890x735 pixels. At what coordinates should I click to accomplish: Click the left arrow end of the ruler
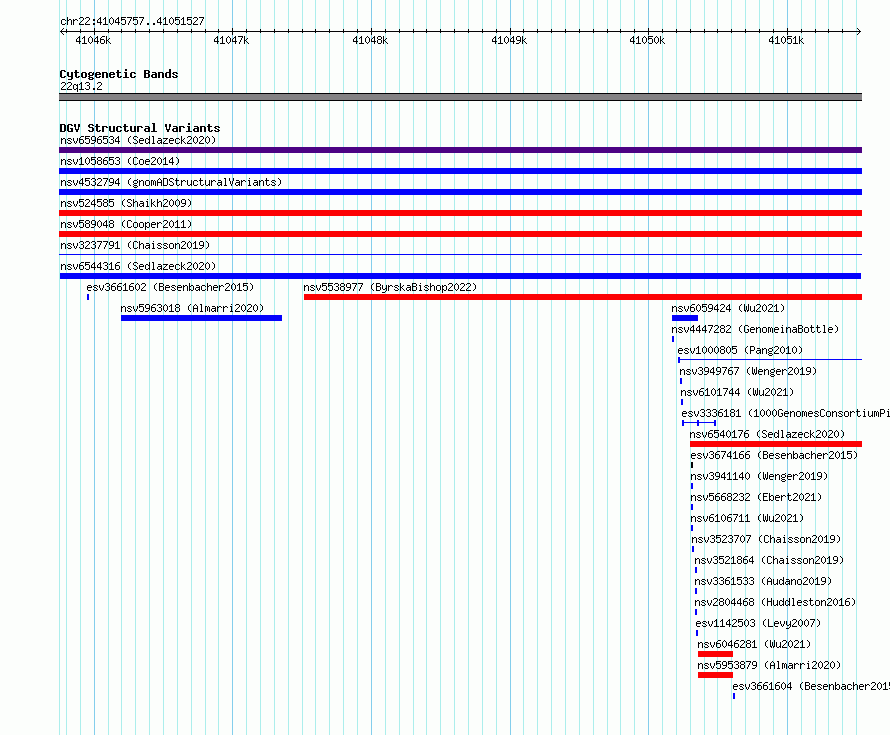click(x=62, y=31)
